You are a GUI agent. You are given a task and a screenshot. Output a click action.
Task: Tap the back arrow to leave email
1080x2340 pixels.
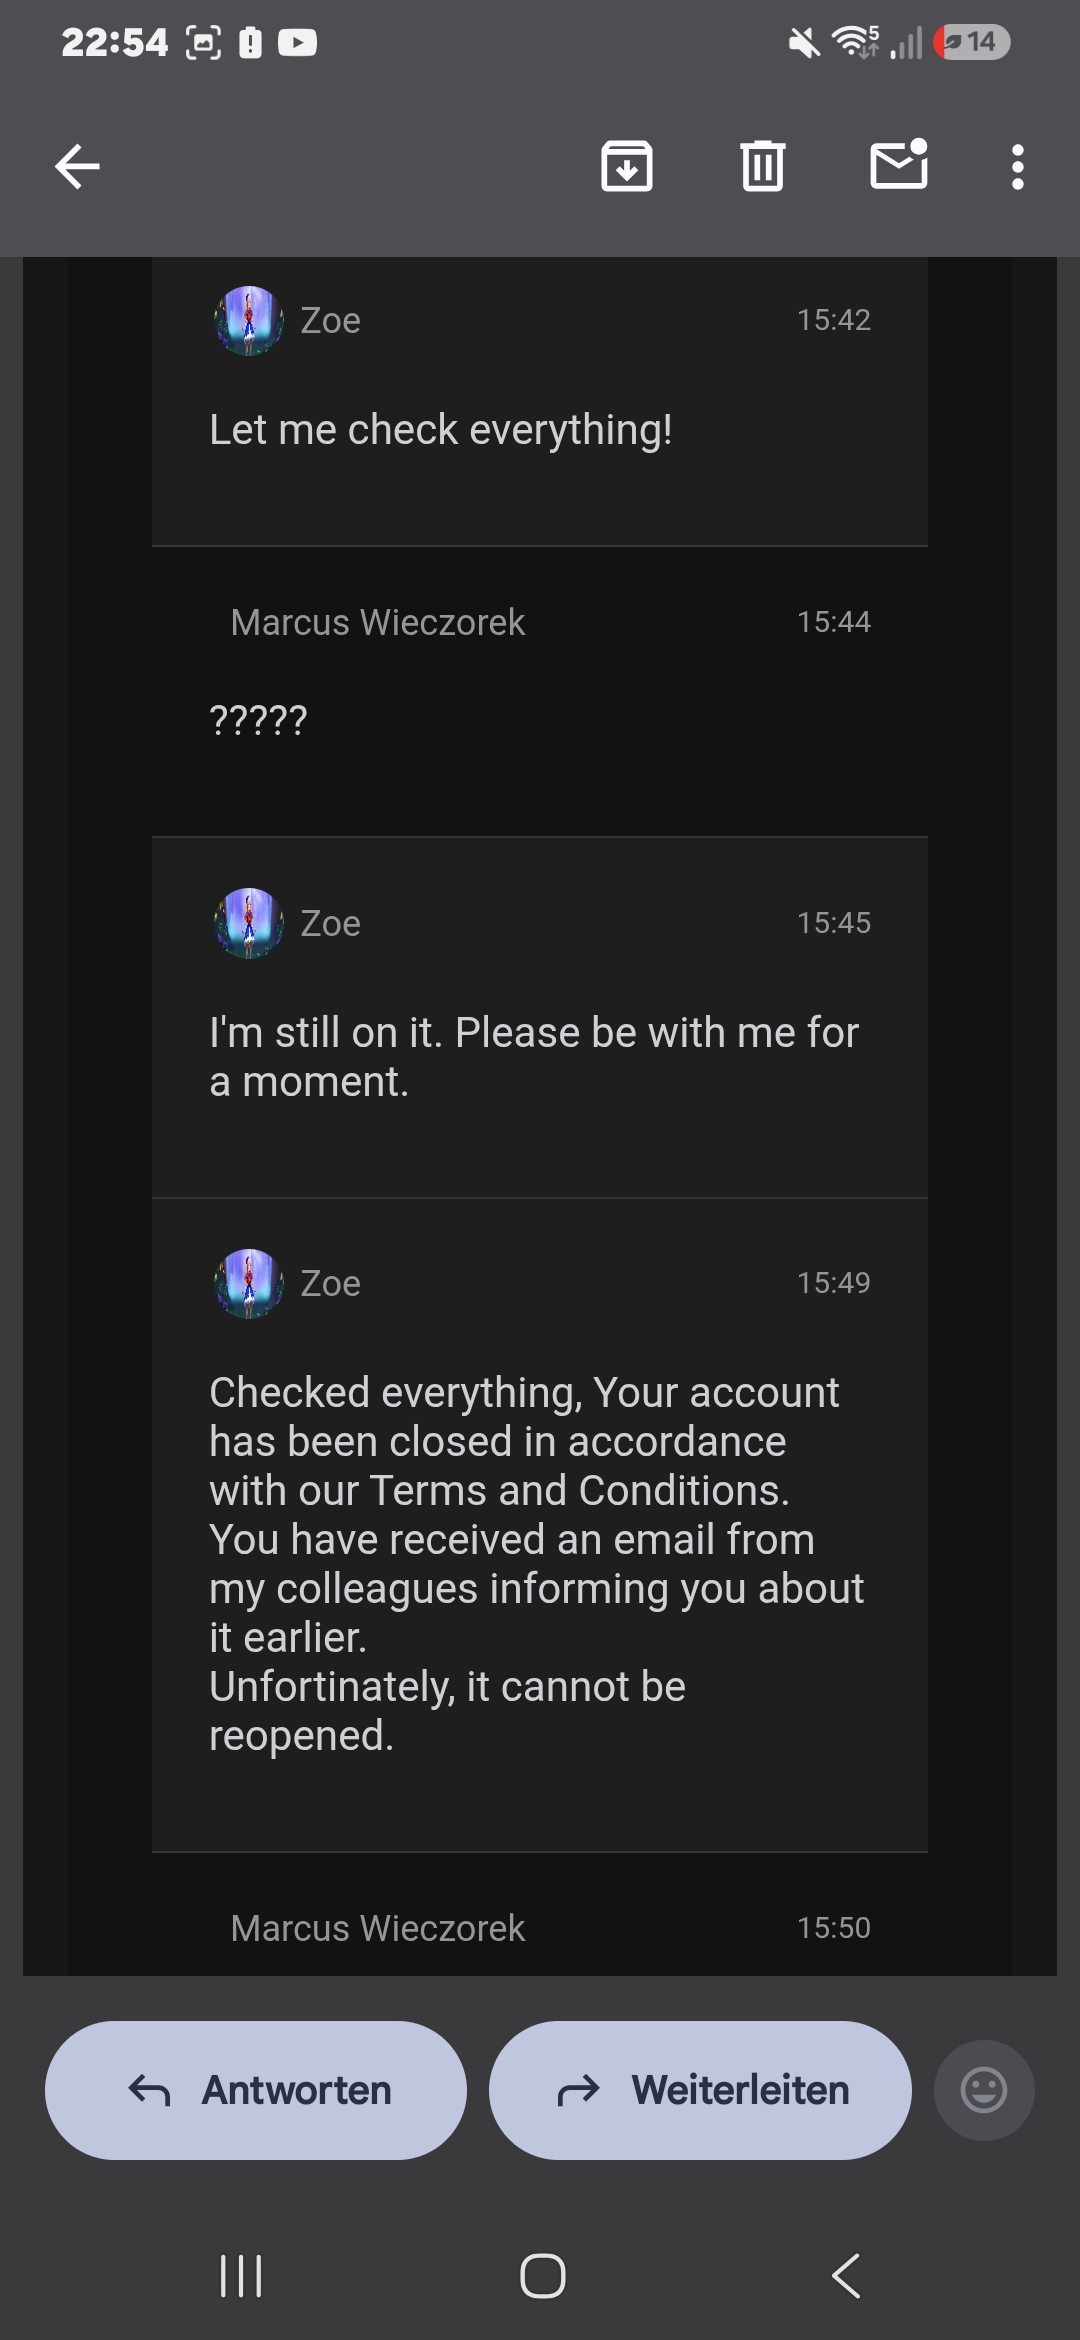coord(77,166)
